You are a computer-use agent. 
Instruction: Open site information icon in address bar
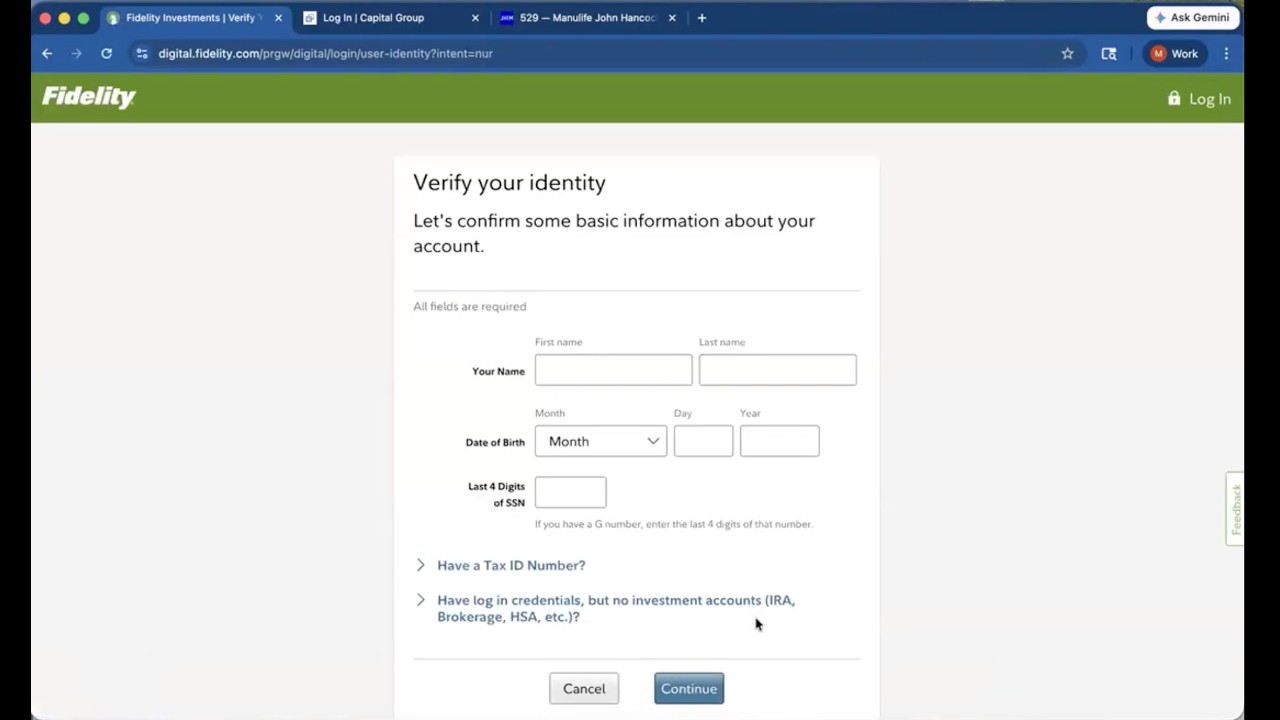142,53
